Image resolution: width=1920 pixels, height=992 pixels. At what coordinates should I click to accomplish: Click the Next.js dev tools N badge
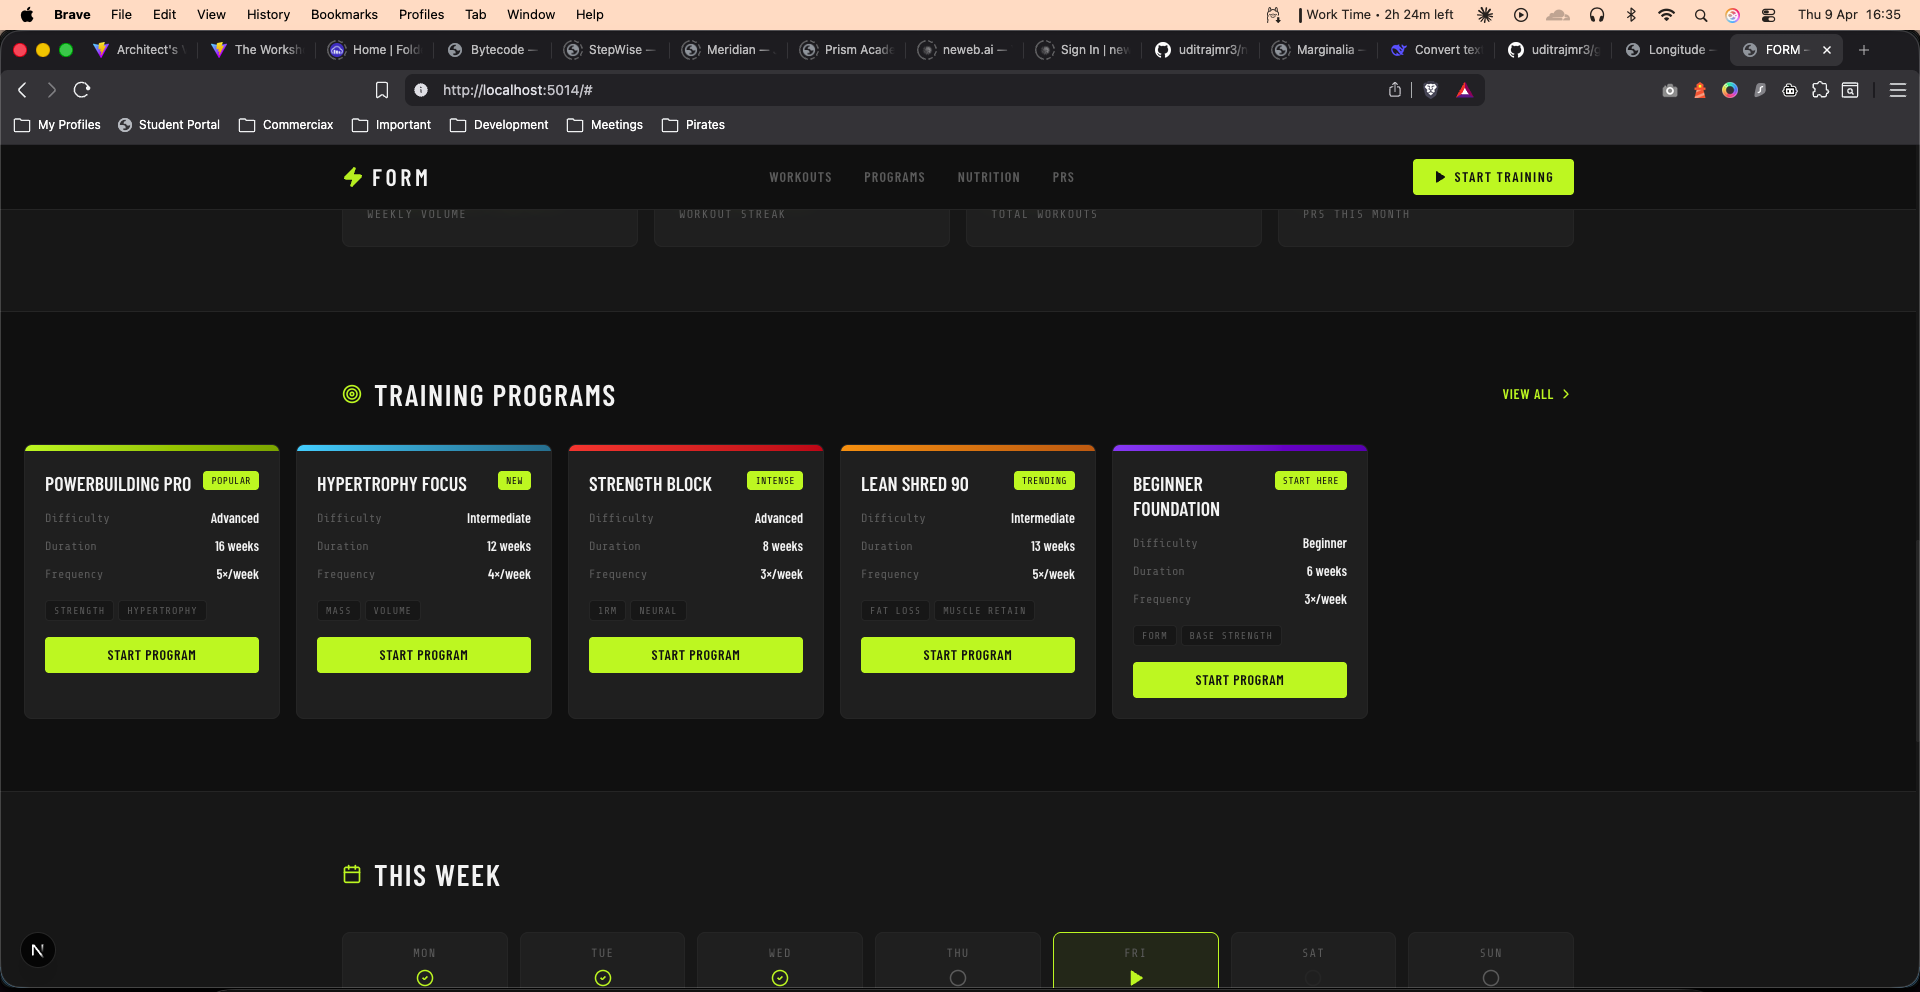click(38, 950)
